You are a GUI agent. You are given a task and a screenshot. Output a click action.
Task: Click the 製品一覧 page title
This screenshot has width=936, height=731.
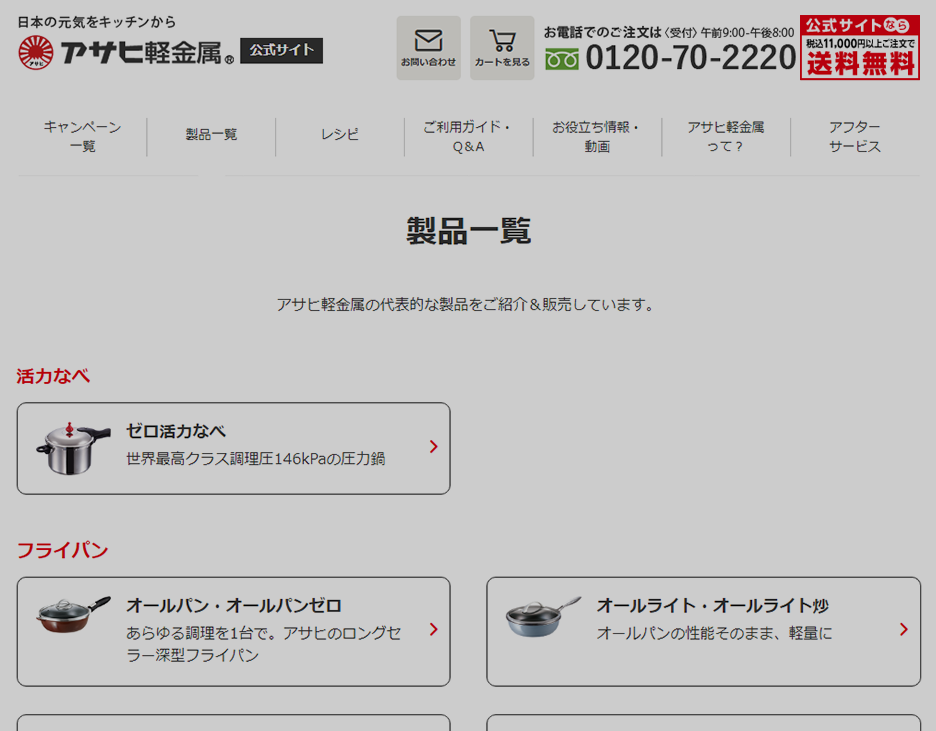point(469,231)
